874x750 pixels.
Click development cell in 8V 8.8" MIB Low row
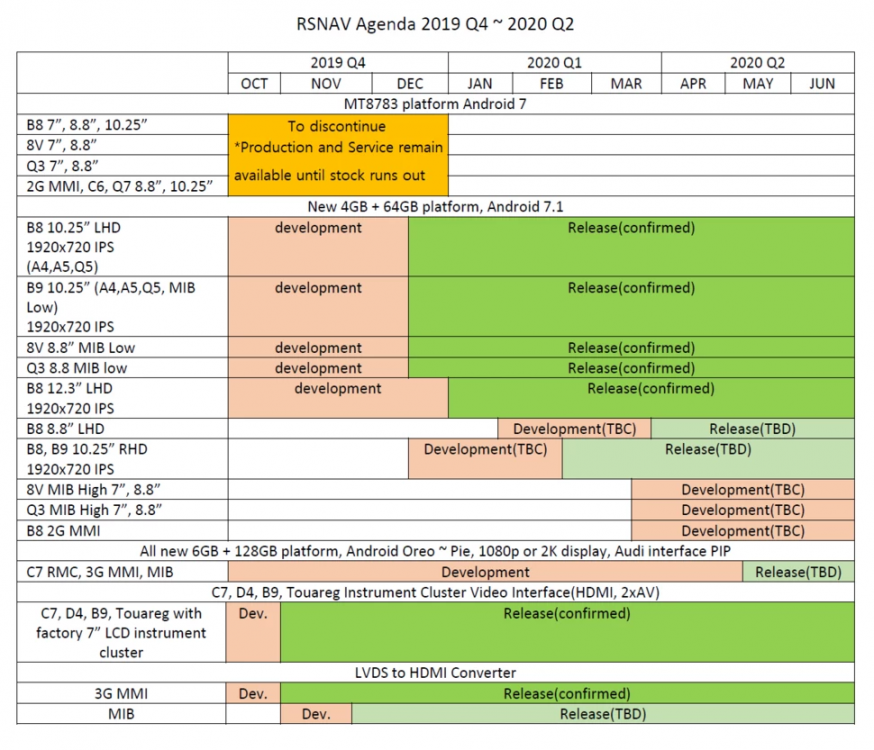[318, 348]
